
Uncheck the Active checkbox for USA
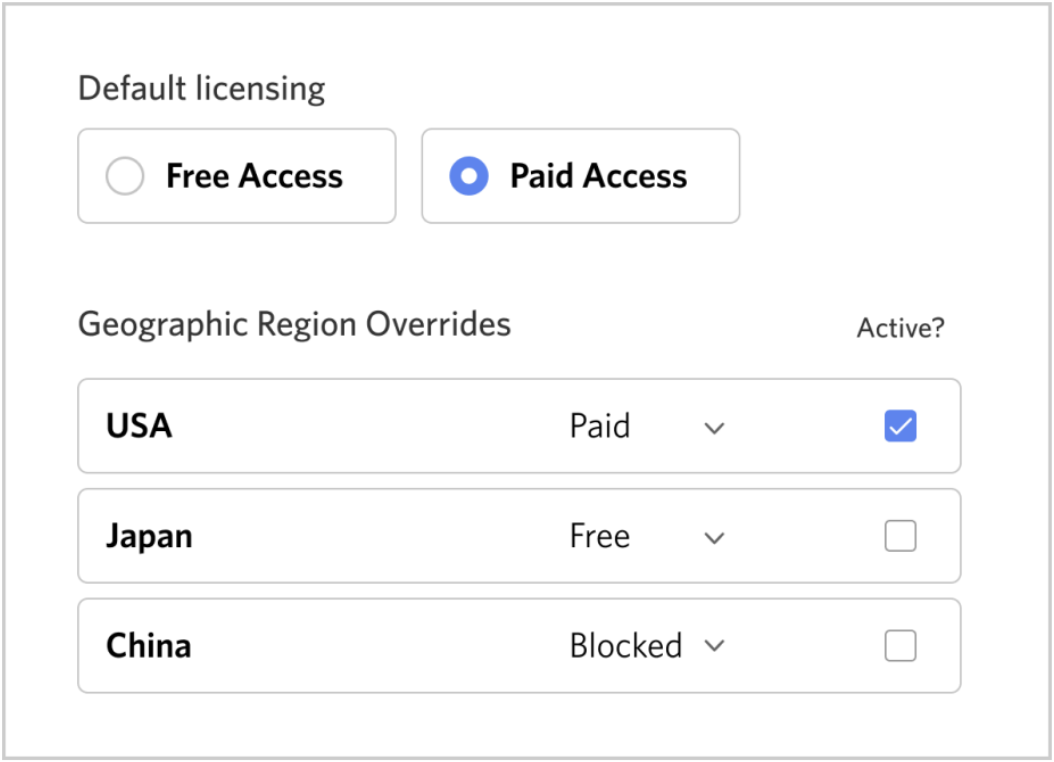click(x=900, y=427)
